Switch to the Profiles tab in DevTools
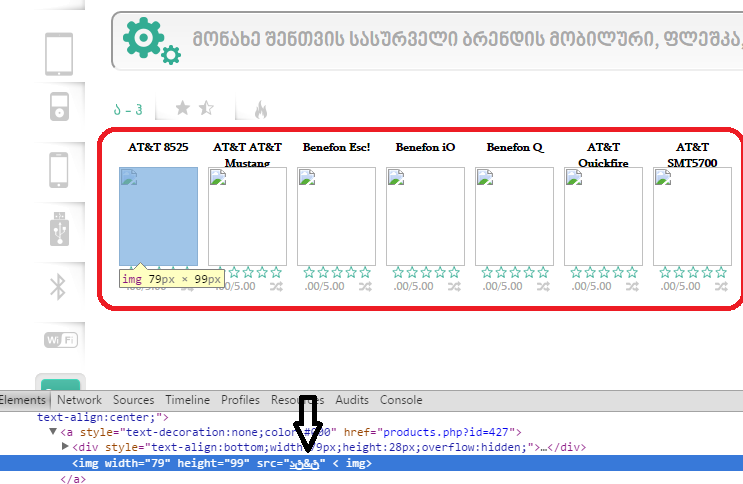Viewport: 743px width, 484px height. pos(240,400)
